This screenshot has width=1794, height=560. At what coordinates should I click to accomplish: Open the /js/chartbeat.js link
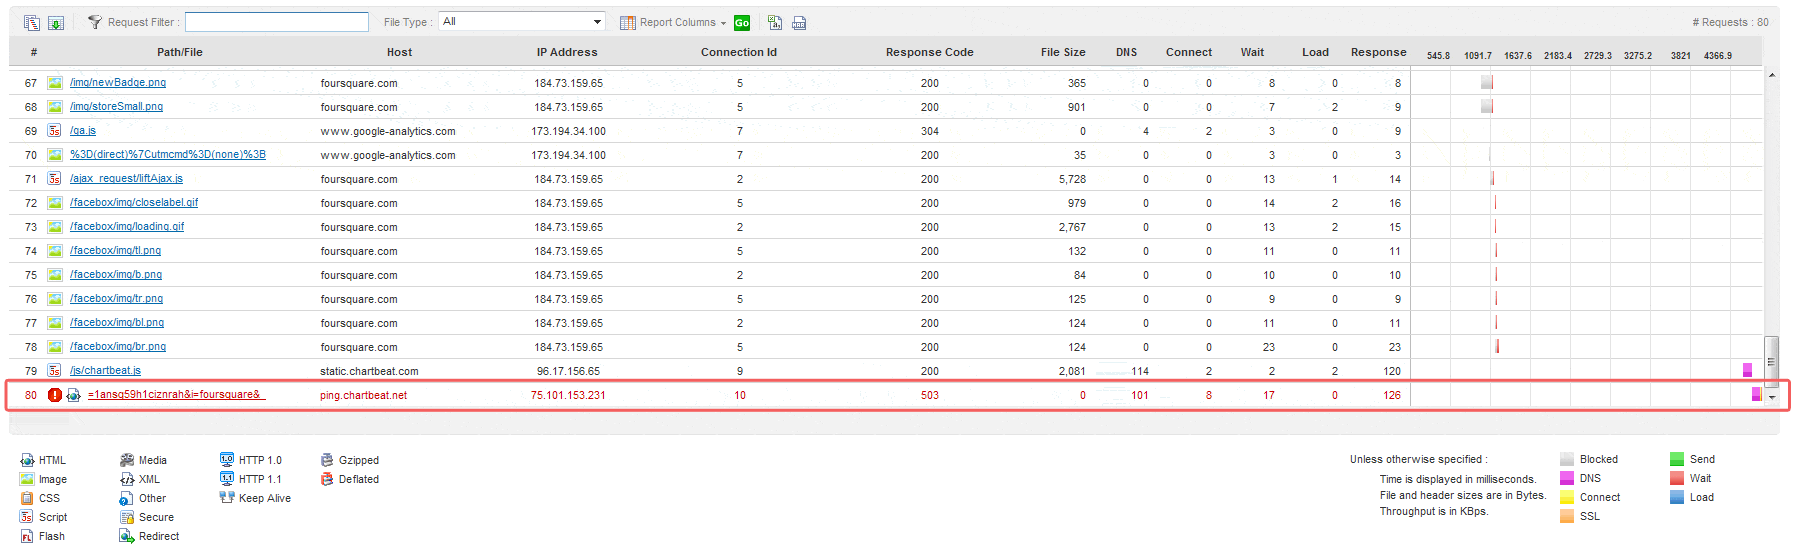[105, 371]
